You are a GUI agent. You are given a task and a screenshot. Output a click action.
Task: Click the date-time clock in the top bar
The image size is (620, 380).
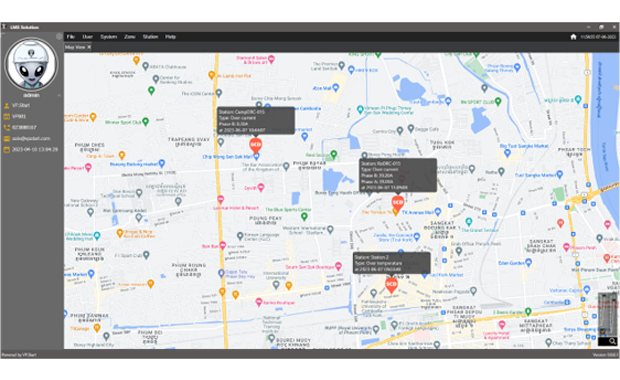click(598, 37)
